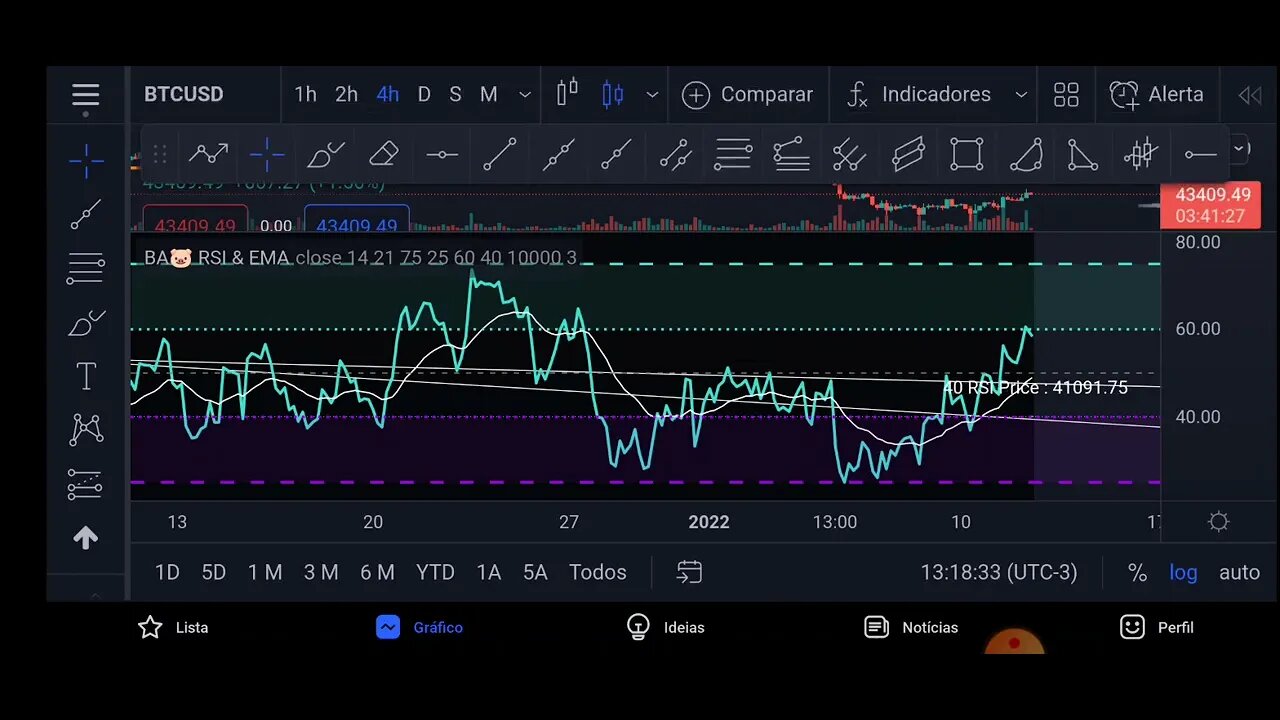Open the BTCUSD symbol search
1280x720 pixels.
(x=184, y=95)
